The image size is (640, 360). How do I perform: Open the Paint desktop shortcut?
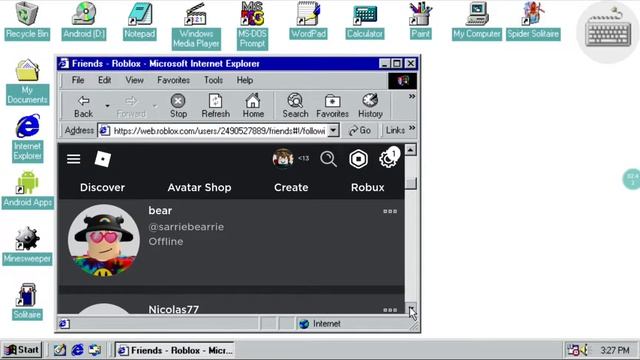click(420, 20)
